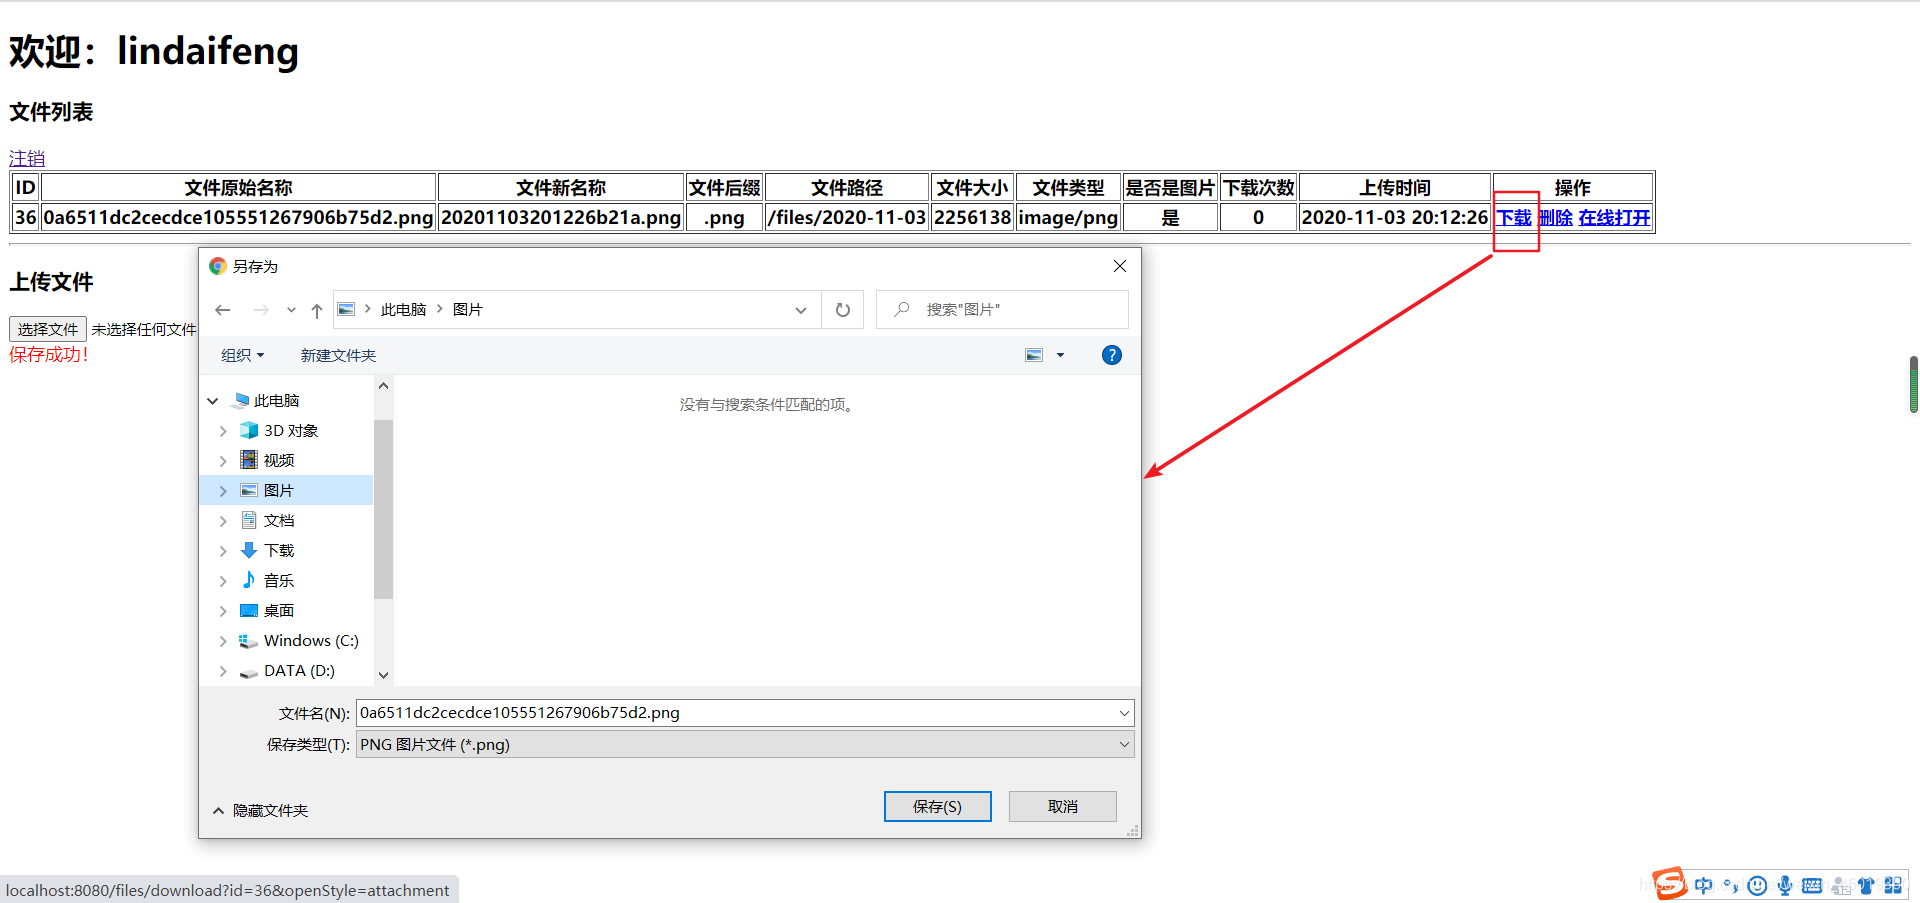Viewport: 1920px width, 903px height.
Task: Open the Sogou toolbox grid icon
Action: coord(1893,885)
